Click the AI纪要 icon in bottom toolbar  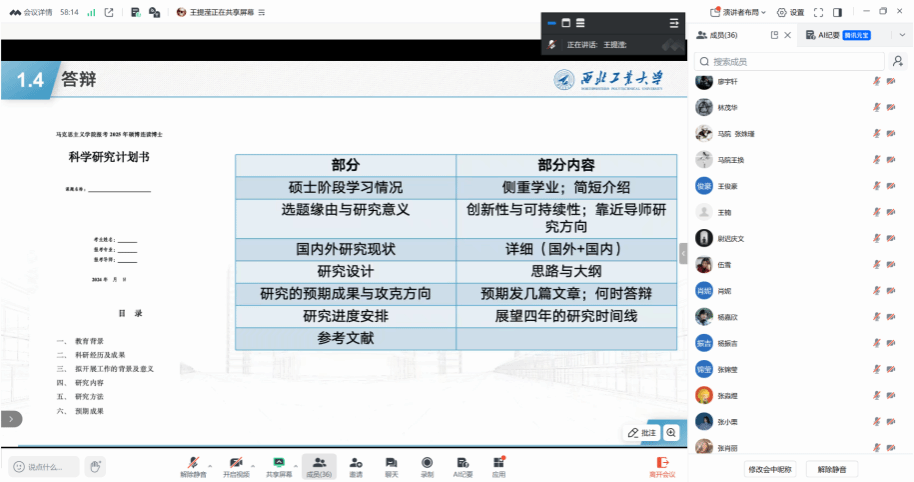pyautogui.click(x=463, y=463)
